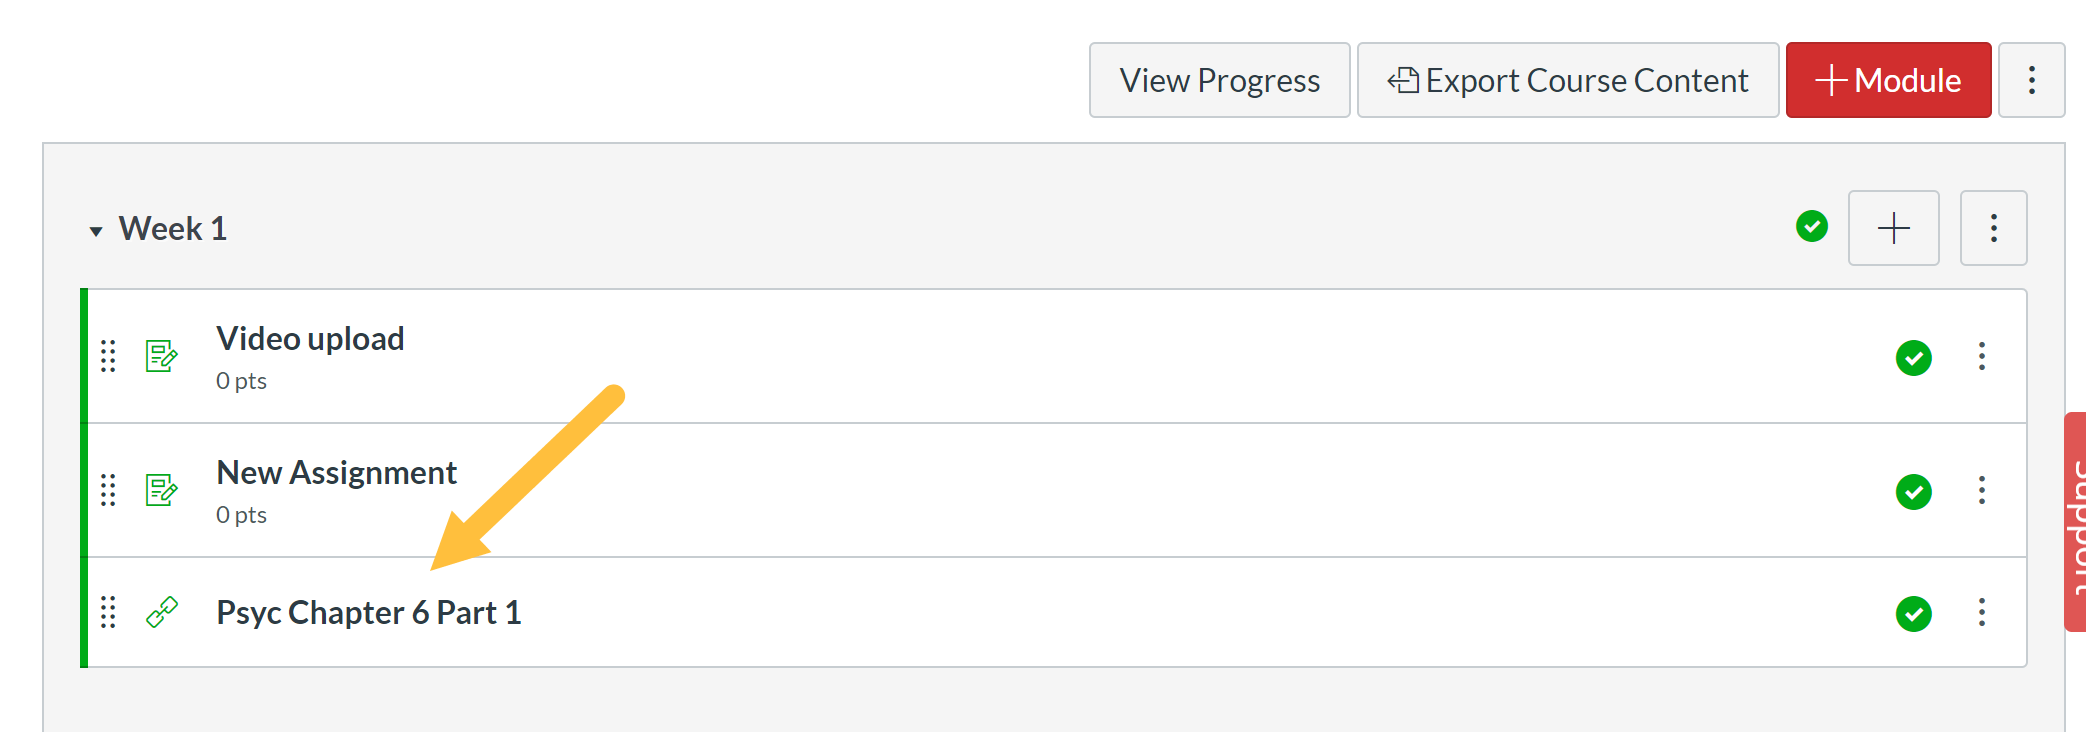Open Psyc Chapter 6 Part 1 options menu
The width and height of the screenshot is (2086, 732).
click(1981, 613)
